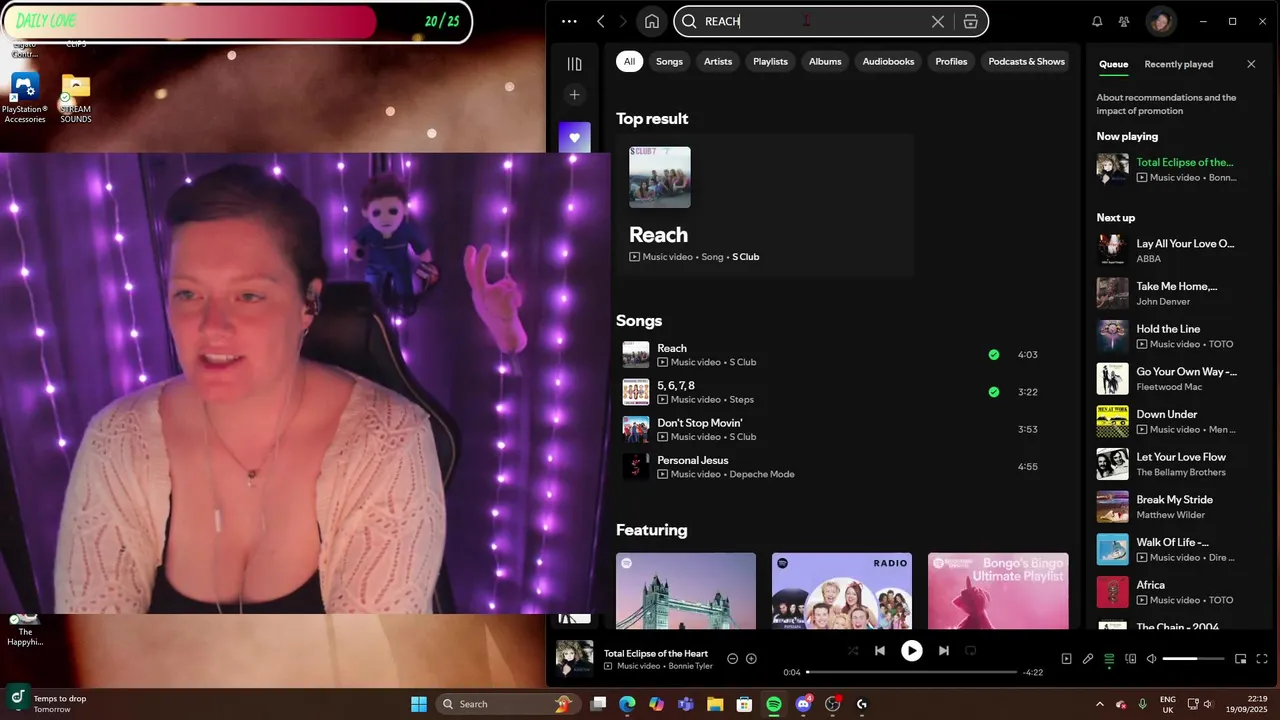The height and width of the screenshot is (720, 1280).
Task: Toggle repeat in the player bar
Action: click(x=970, y=651)
